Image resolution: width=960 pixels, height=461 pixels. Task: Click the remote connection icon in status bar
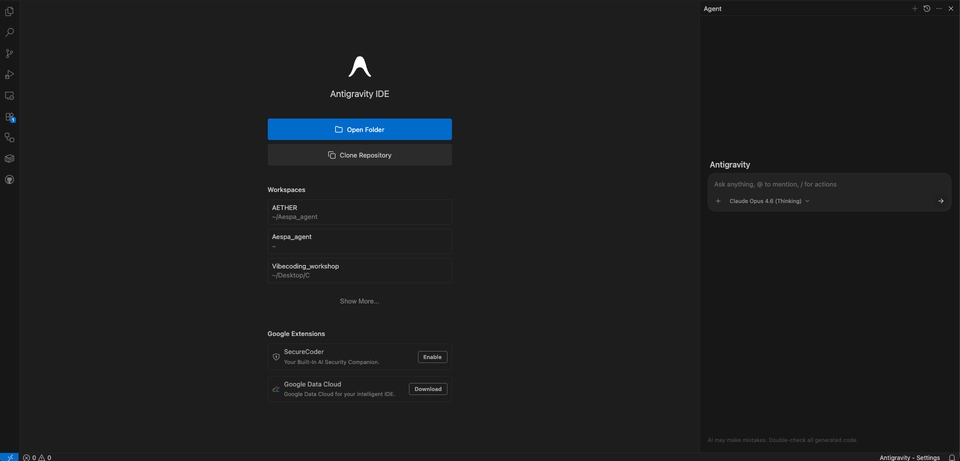(x=9, y=457)
